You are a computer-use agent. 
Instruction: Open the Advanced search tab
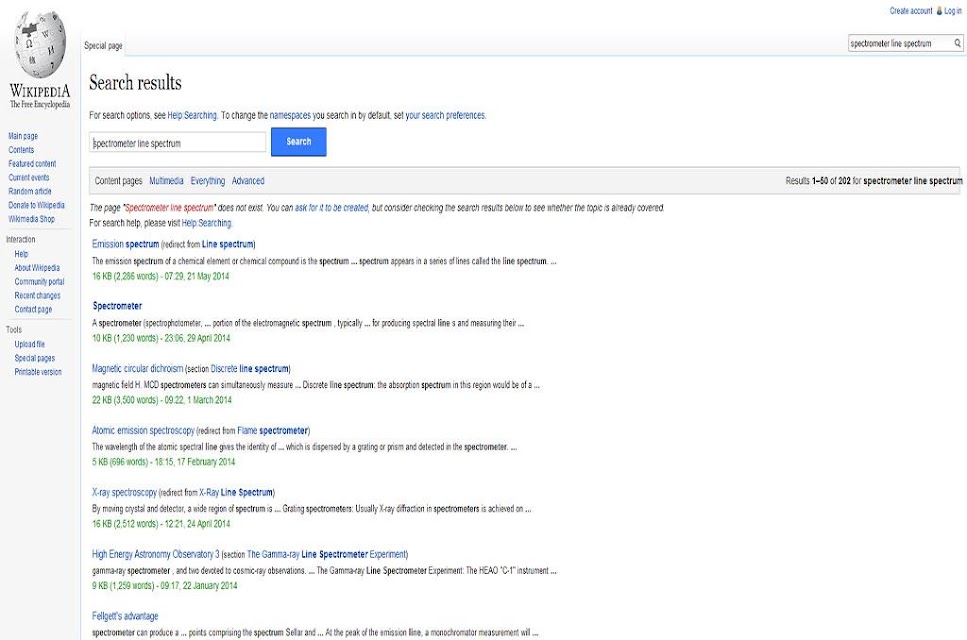[x=248, y=181]
